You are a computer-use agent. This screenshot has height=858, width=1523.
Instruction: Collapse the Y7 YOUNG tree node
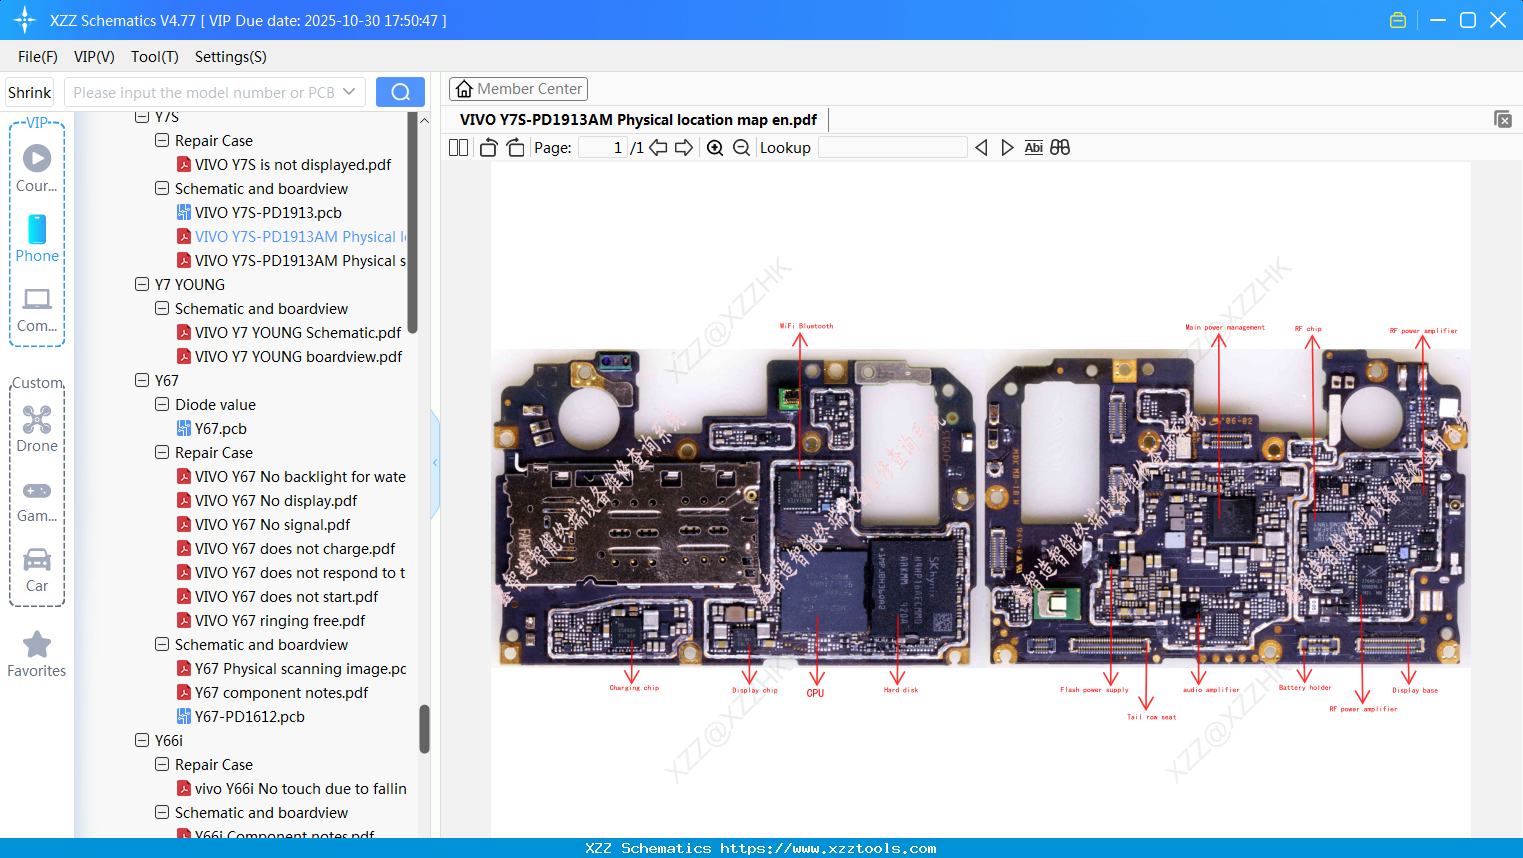click(142, 284)
